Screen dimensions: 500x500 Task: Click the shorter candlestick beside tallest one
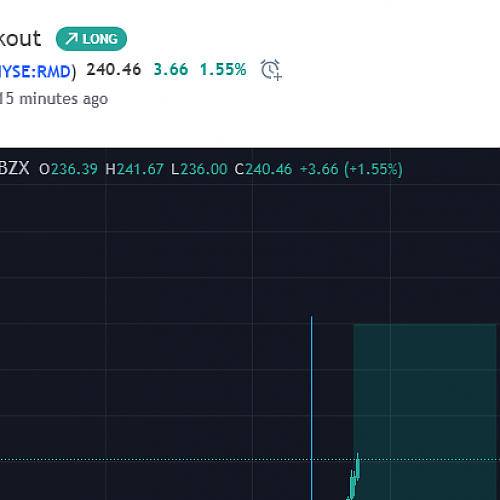[352, 484]
